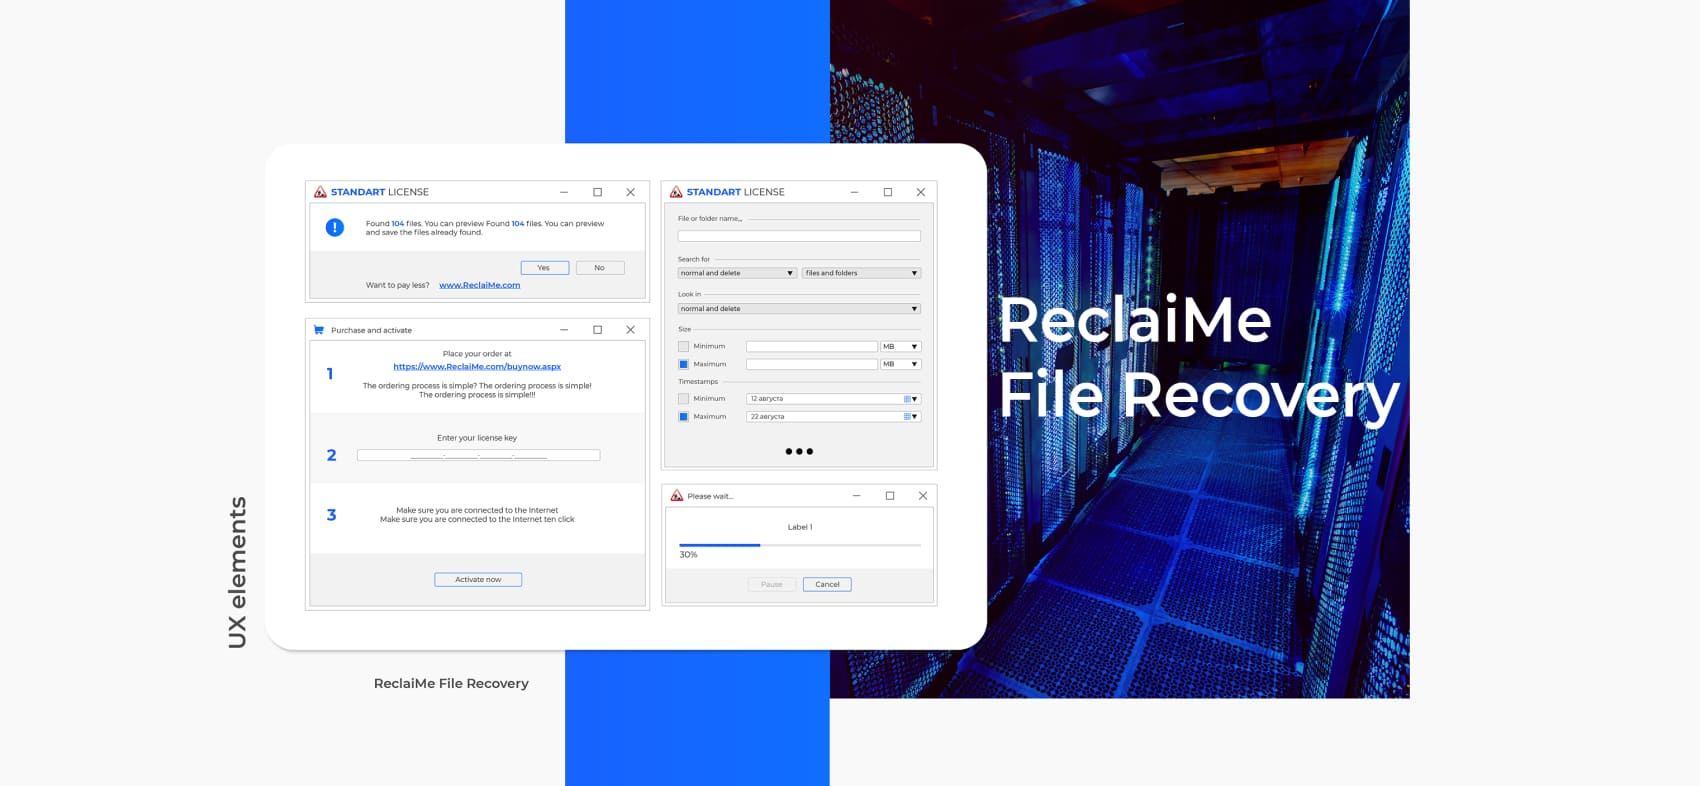Cancel the Please wait progress dialog
This screenshot has height=786, width=1700.
[x=827, y=585]
